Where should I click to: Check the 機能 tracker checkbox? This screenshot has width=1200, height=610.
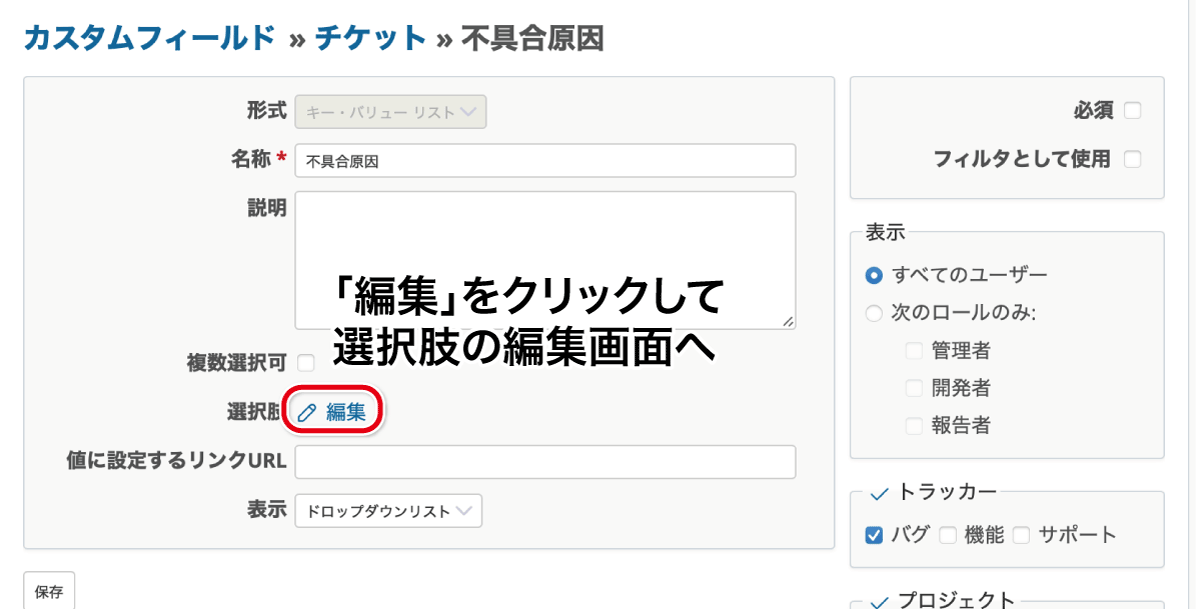(x=948, y=535)
